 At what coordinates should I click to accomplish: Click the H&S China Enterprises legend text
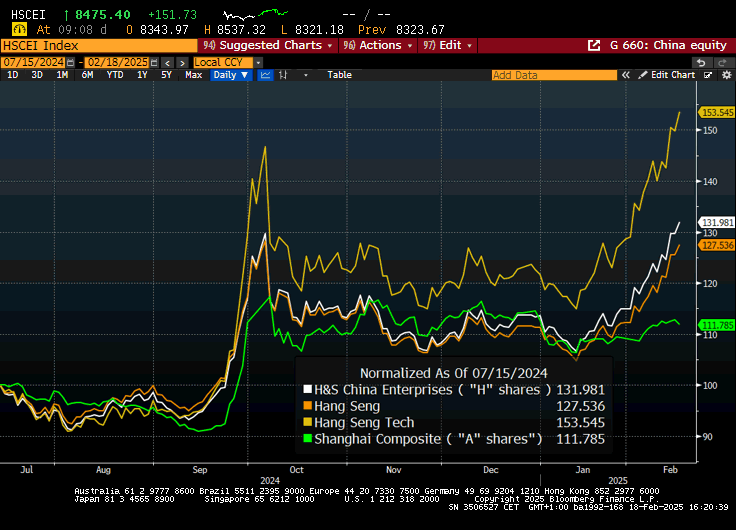point(432,390)
